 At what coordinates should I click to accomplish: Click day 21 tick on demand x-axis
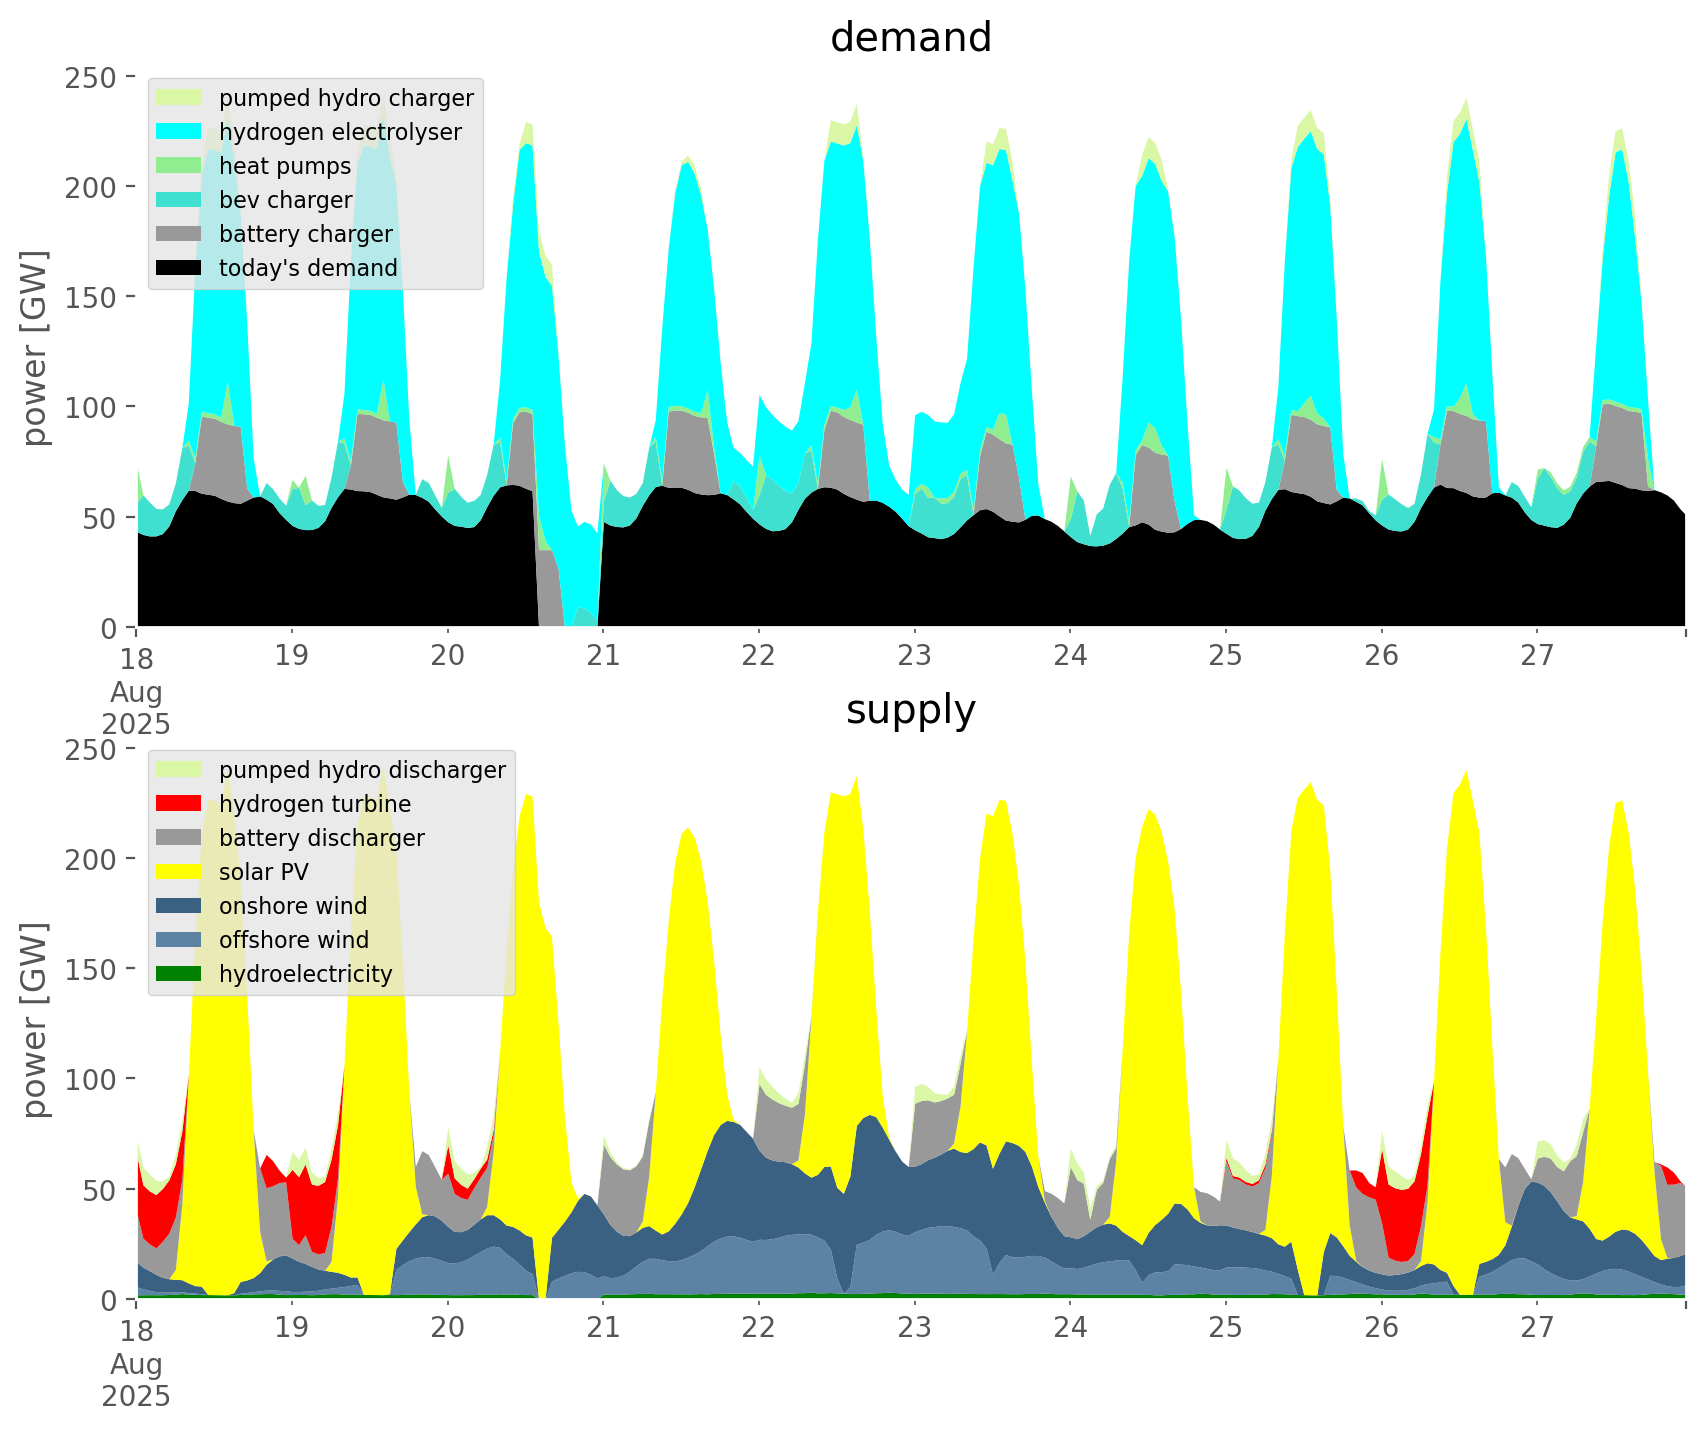click(603, 656)
